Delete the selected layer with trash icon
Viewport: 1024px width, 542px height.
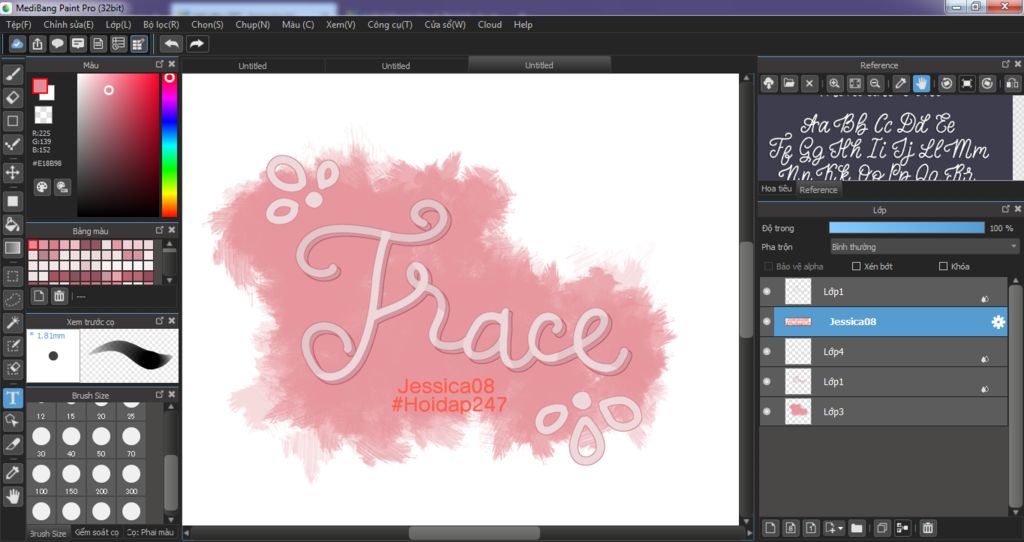coord(927,528)
